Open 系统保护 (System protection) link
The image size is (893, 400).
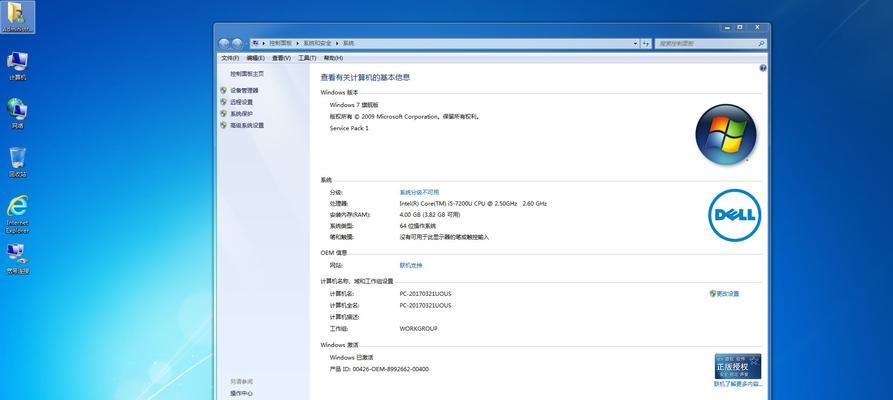click(x=241, y=114)
